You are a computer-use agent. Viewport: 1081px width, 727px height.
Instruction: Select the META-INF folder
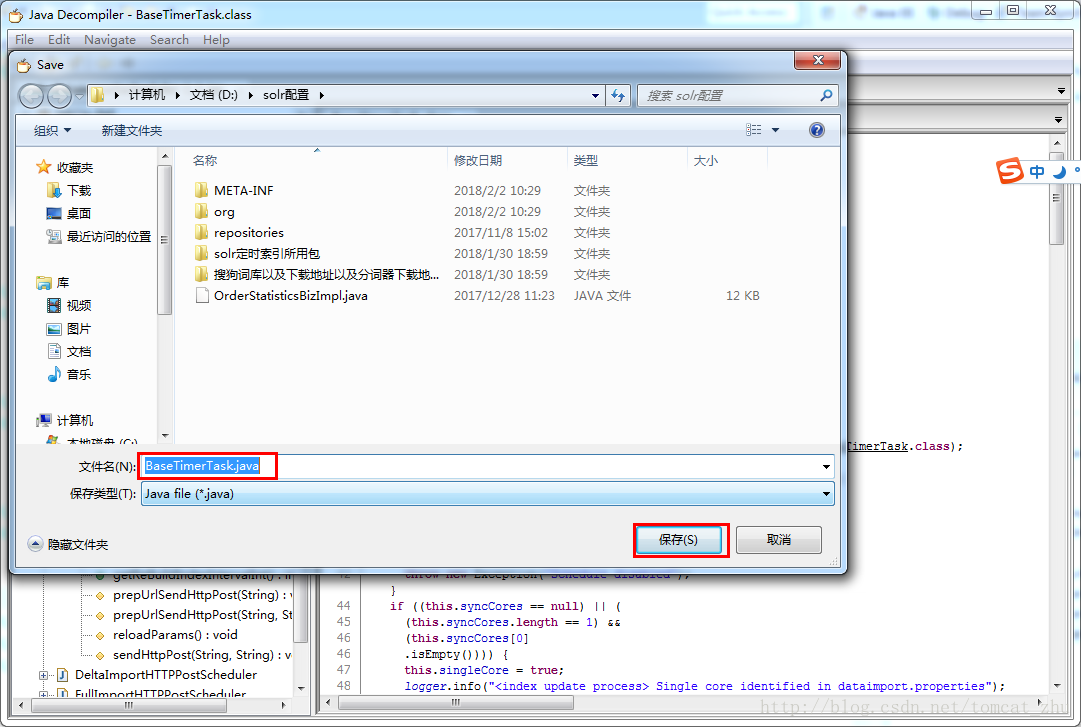pyautogui.click(x=243, y=190)
